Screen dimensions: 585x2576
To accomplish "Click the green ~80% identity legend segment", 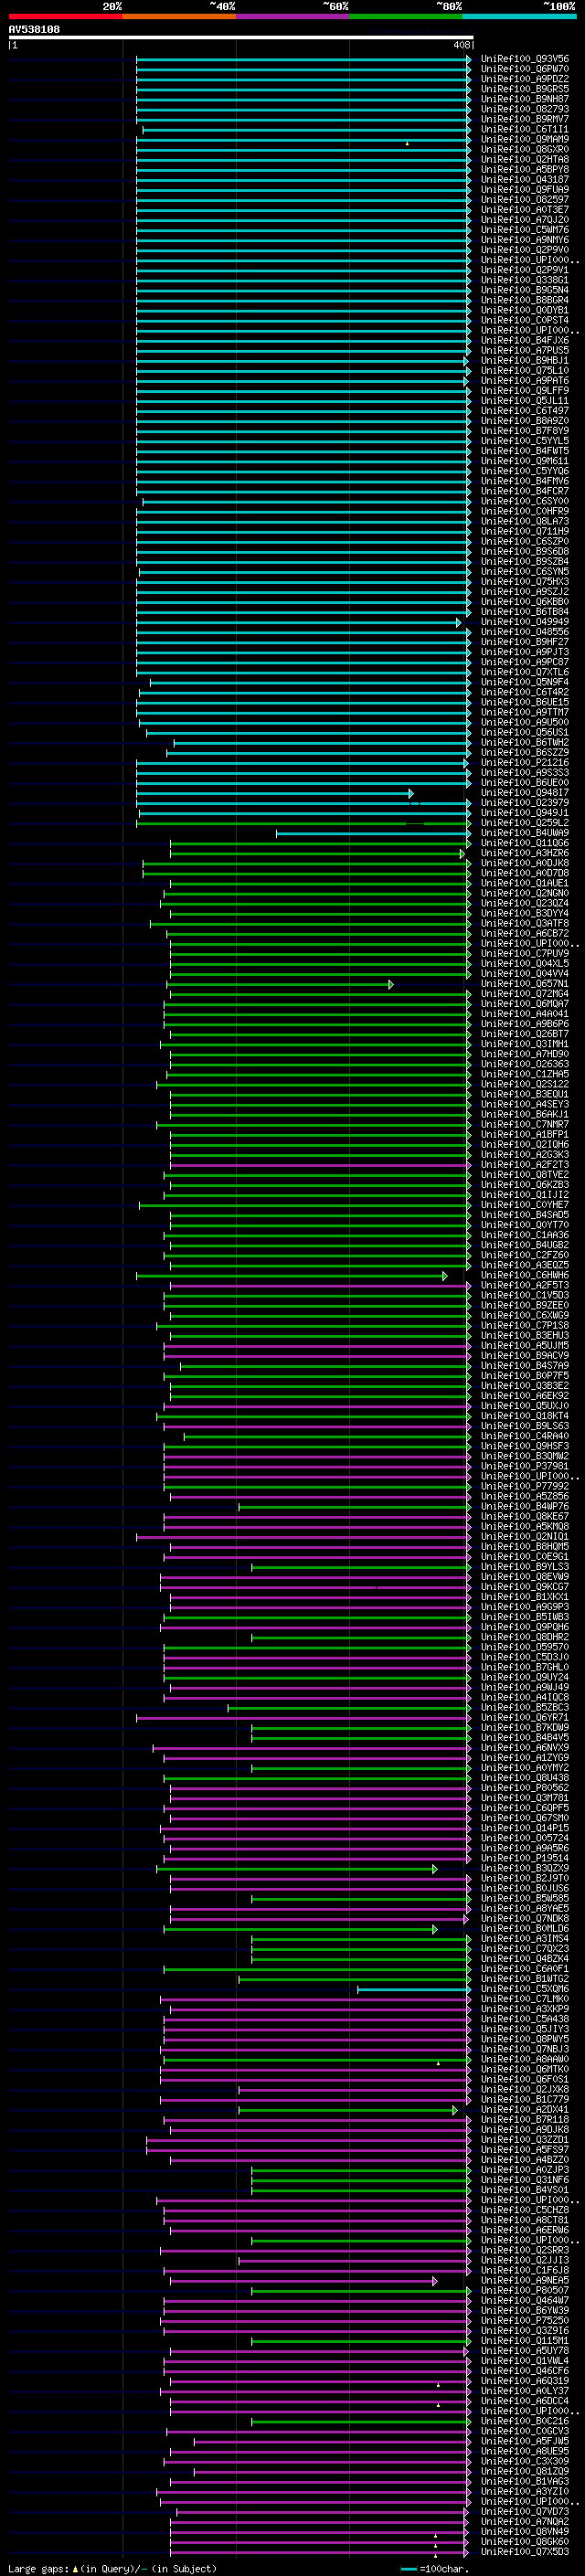I will pos(406,17).
